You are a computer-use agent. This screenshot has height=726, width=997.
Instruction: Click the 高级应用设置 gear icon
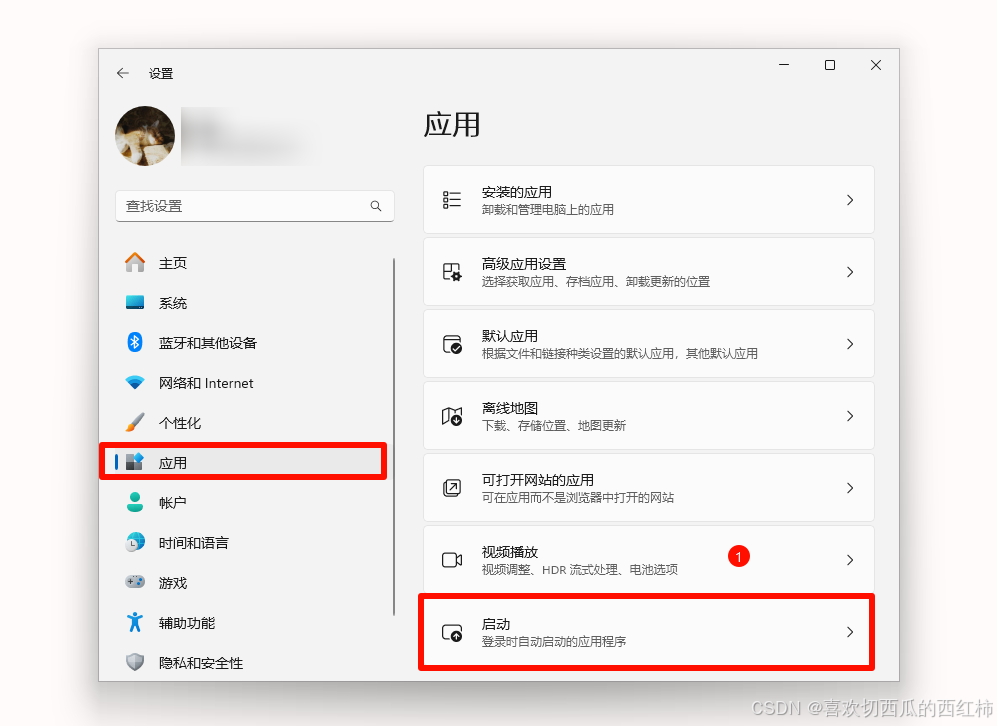(x=452, y=271)
